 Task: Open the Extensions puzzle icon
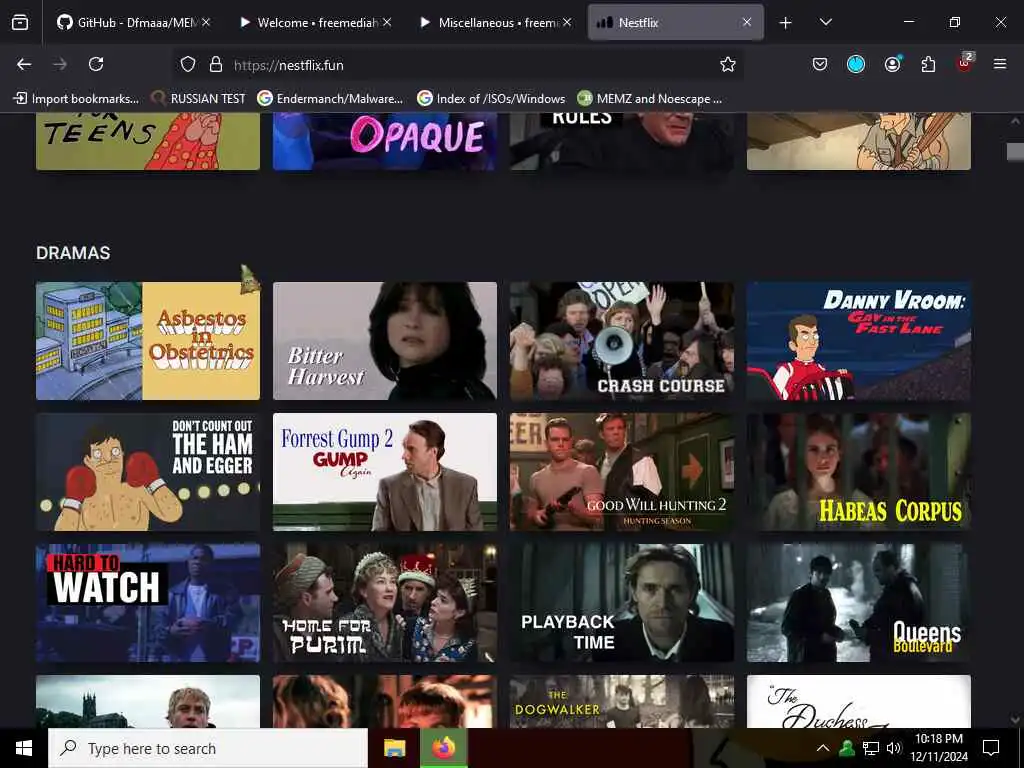928,64
